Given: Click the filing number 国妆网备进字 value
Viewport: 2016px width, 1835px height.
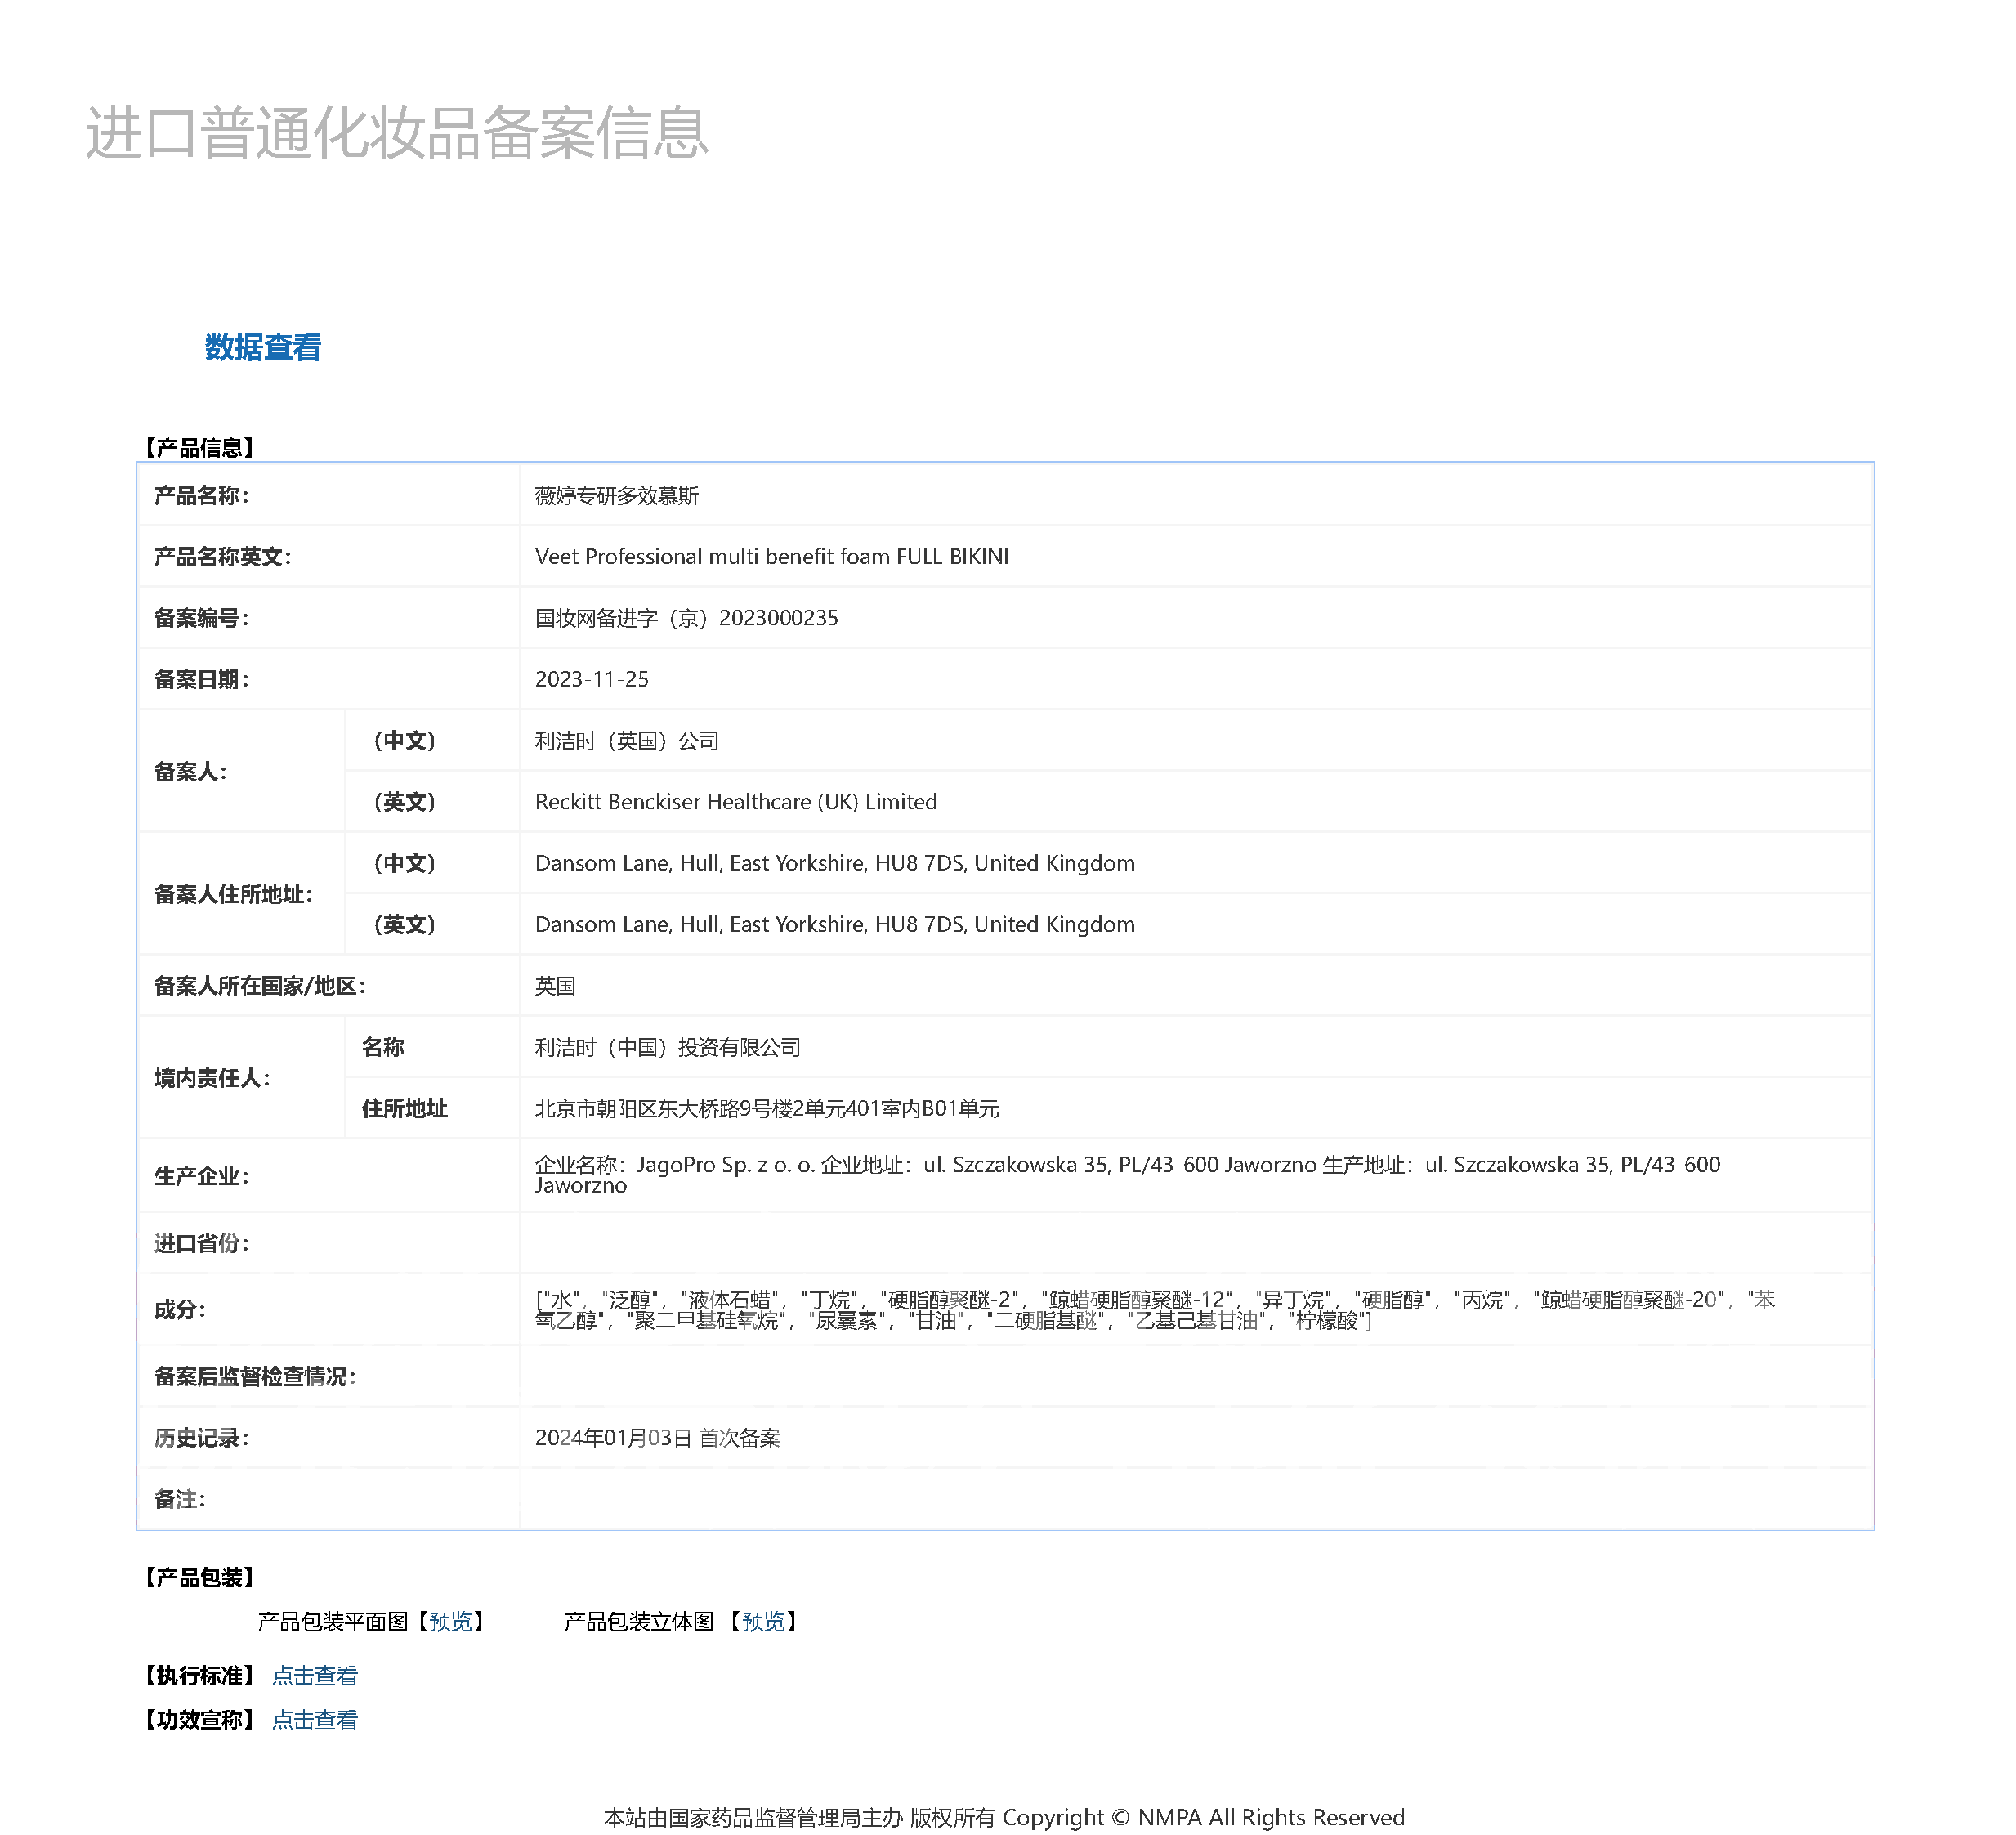Looking at the screenshot, I should tap(687, 618).
